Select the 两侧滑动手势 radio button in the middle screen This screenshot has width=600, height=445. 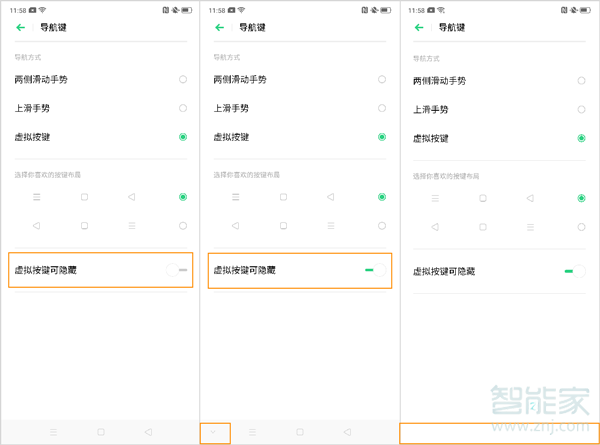382,79
